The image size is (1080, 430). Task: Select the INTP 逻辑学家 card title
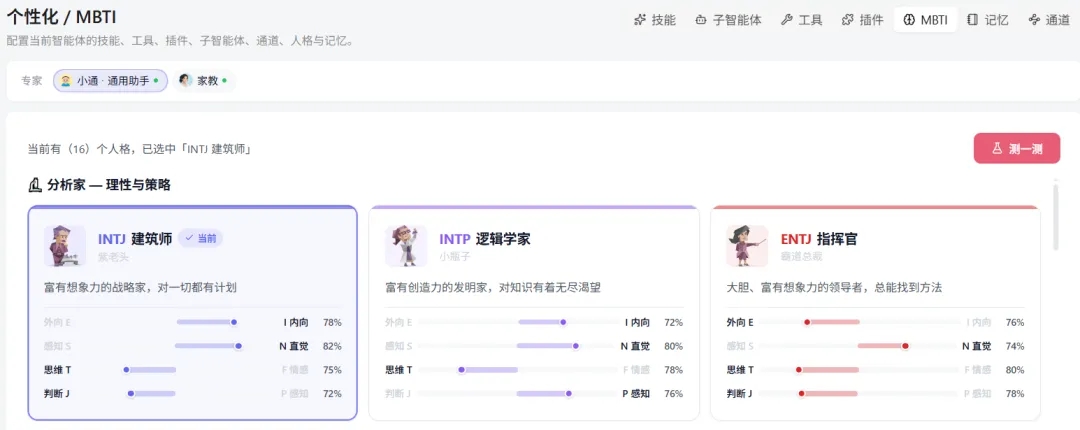coord(485,239)
